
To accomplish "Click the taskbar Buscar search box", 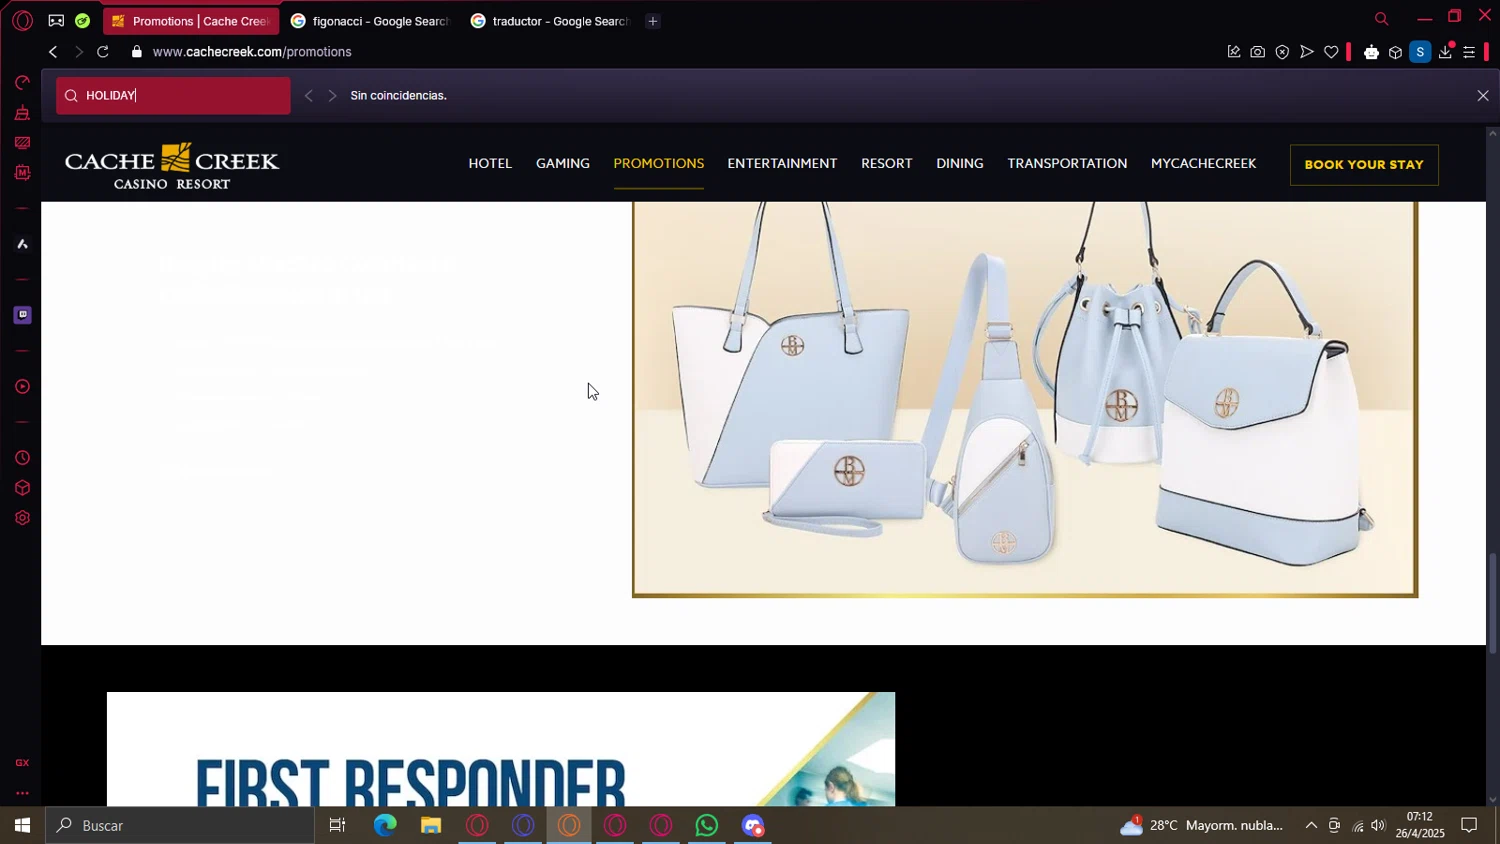I will [x=180, y=825].
